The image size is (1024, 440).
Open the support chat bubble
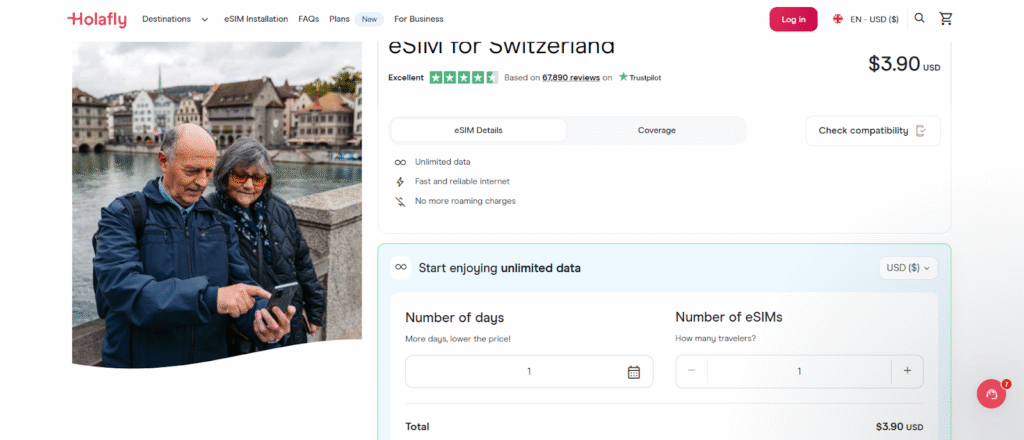(991, 394)
